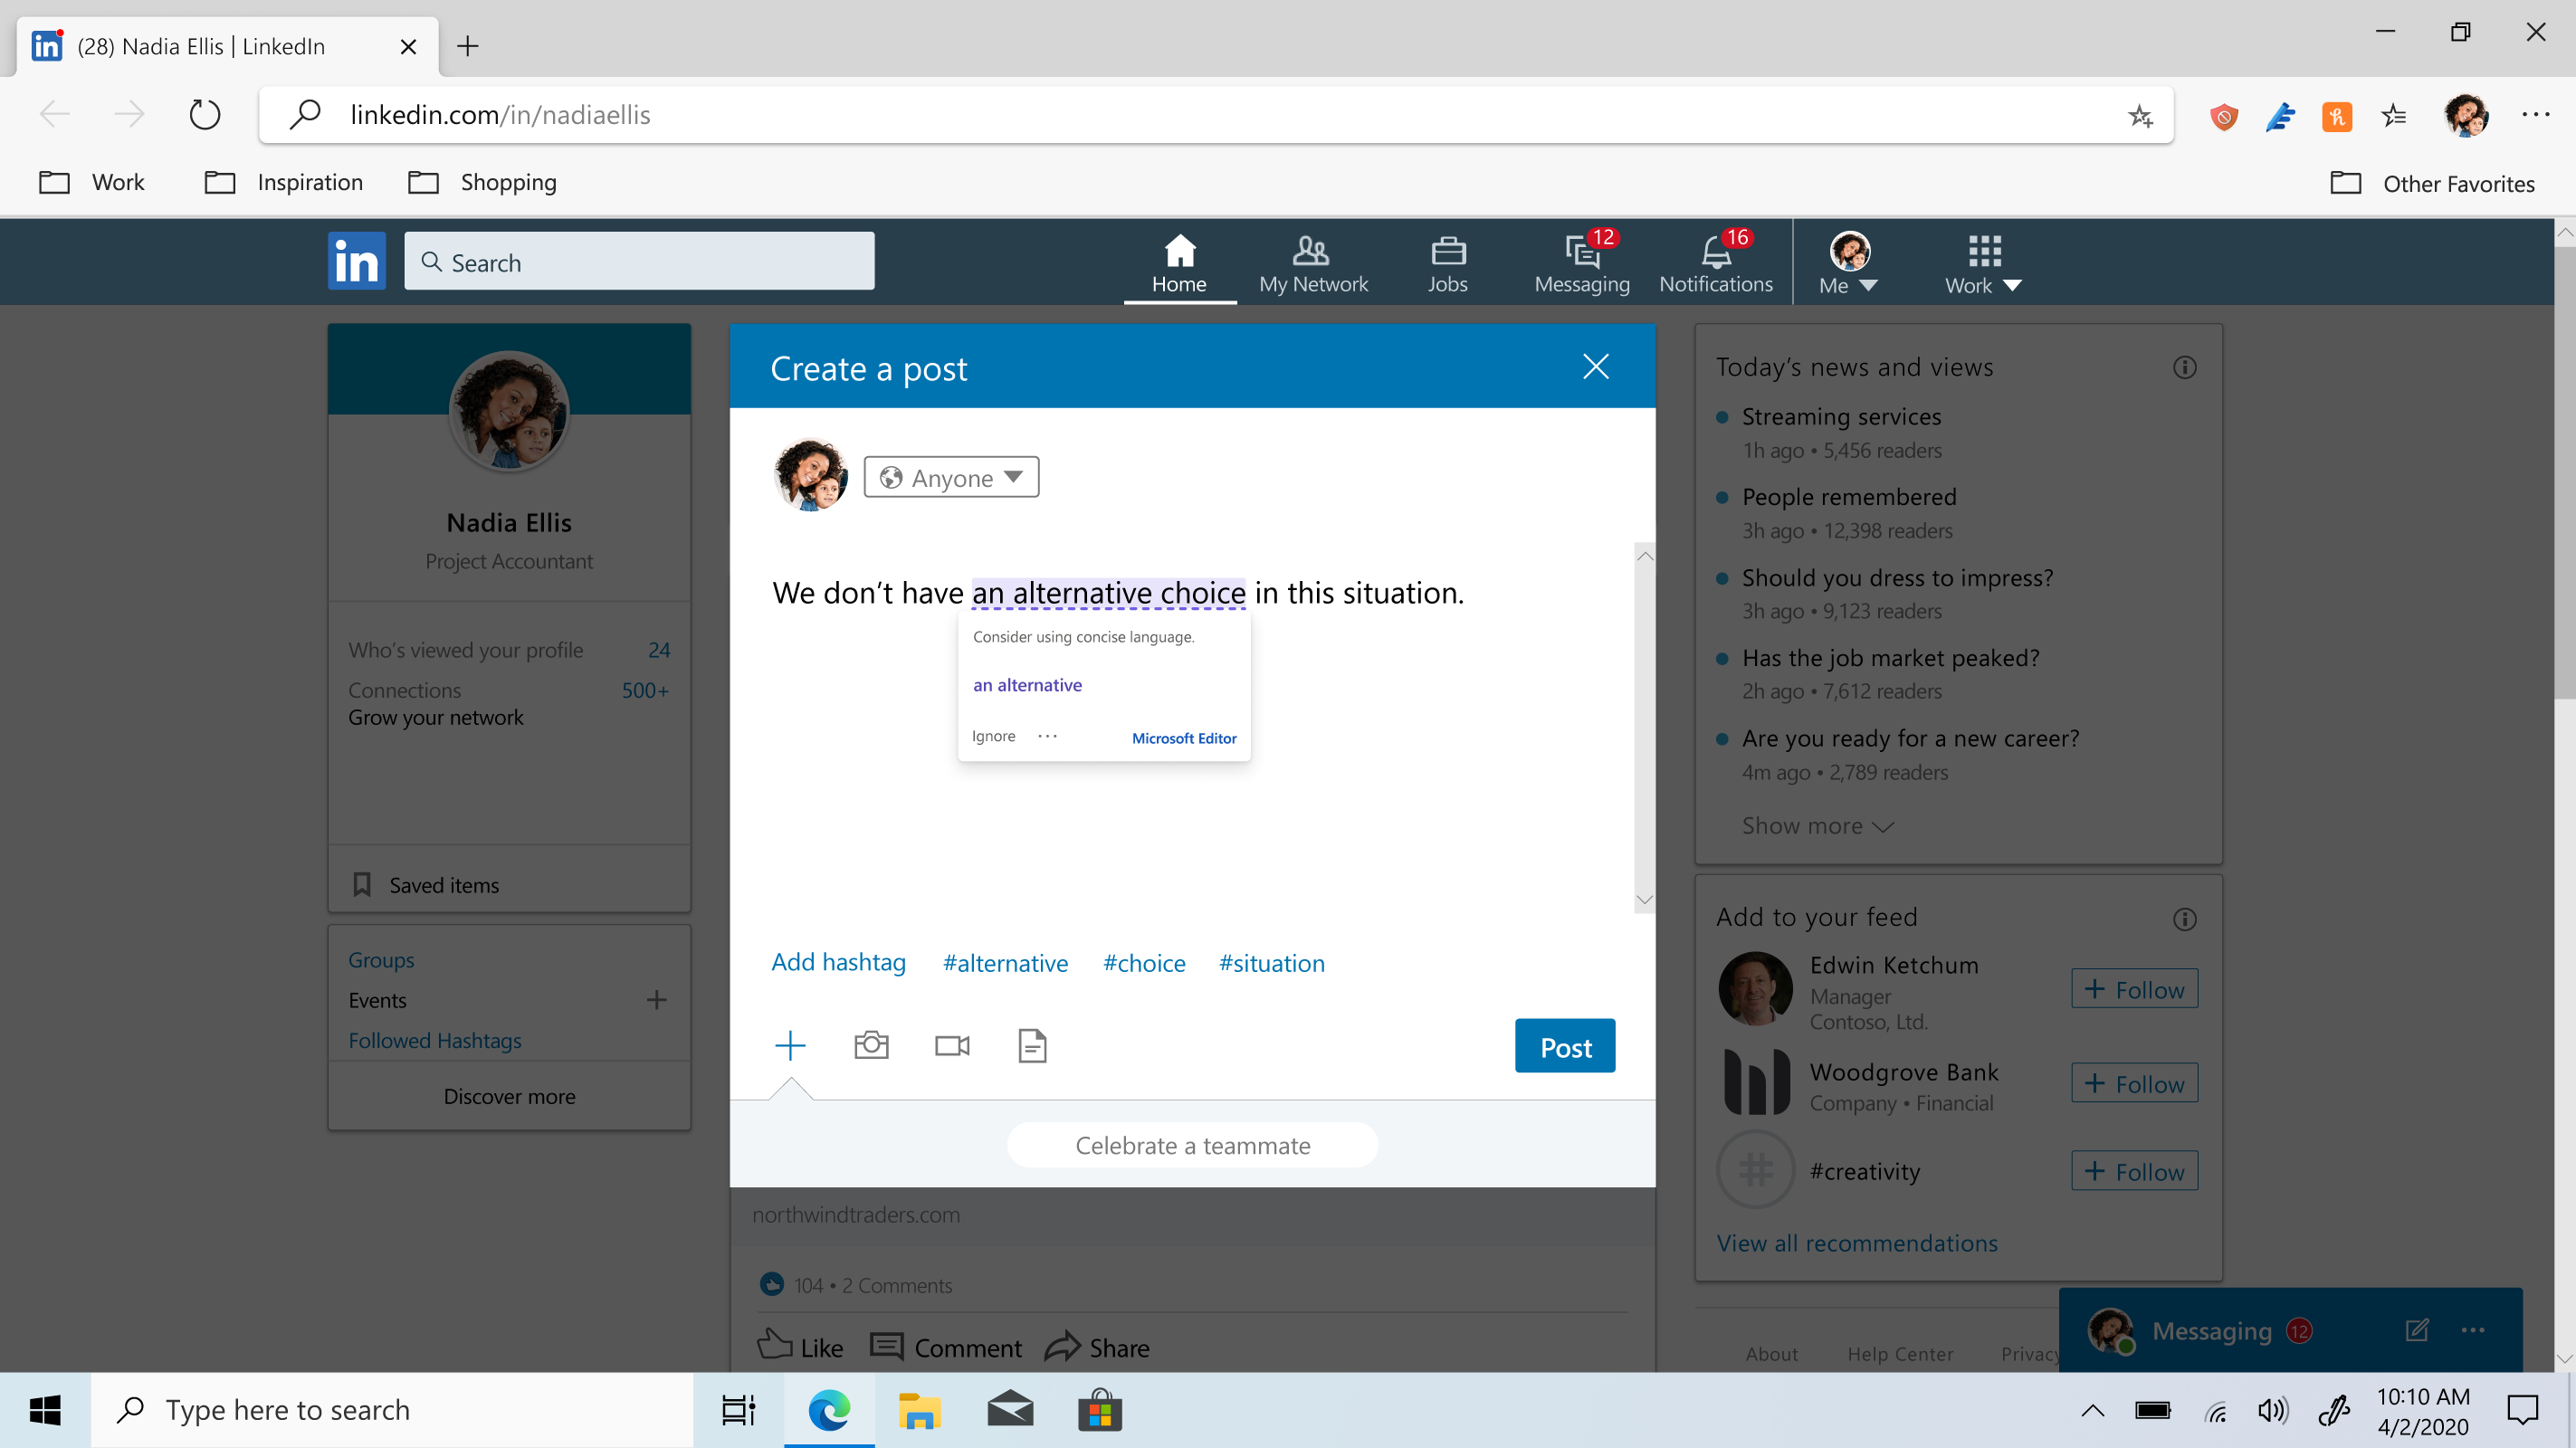The height and width of the screenshot is (1448, 2576).
Task: Open Microsoft Store from the taskbar
Action: pos(1099,1410)
